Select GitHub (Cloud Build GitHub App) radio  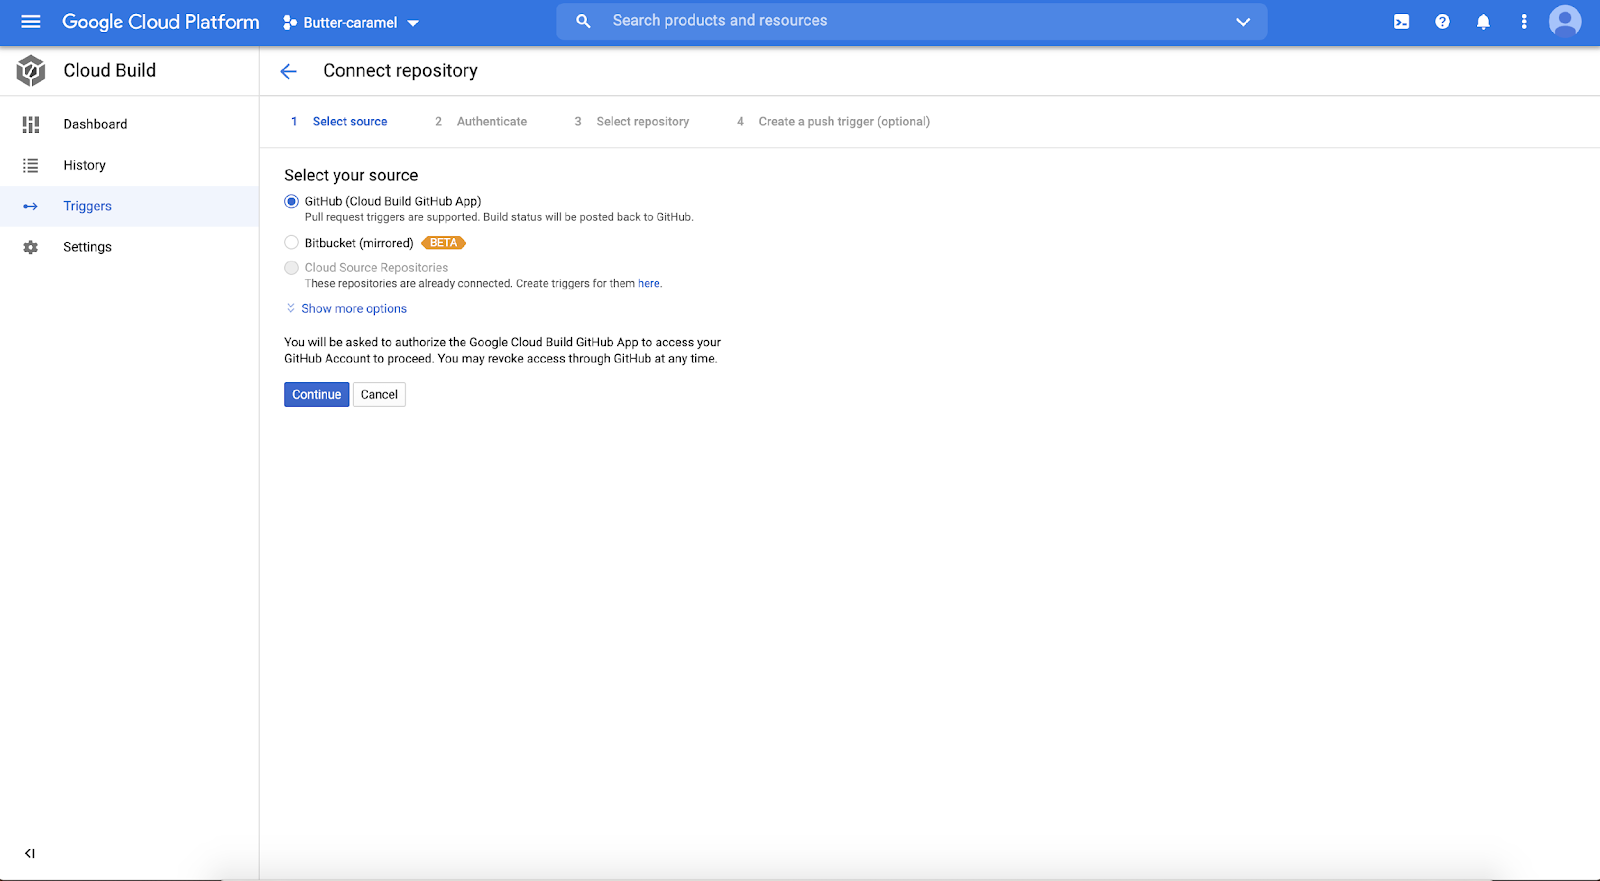[x=292, y=202]
